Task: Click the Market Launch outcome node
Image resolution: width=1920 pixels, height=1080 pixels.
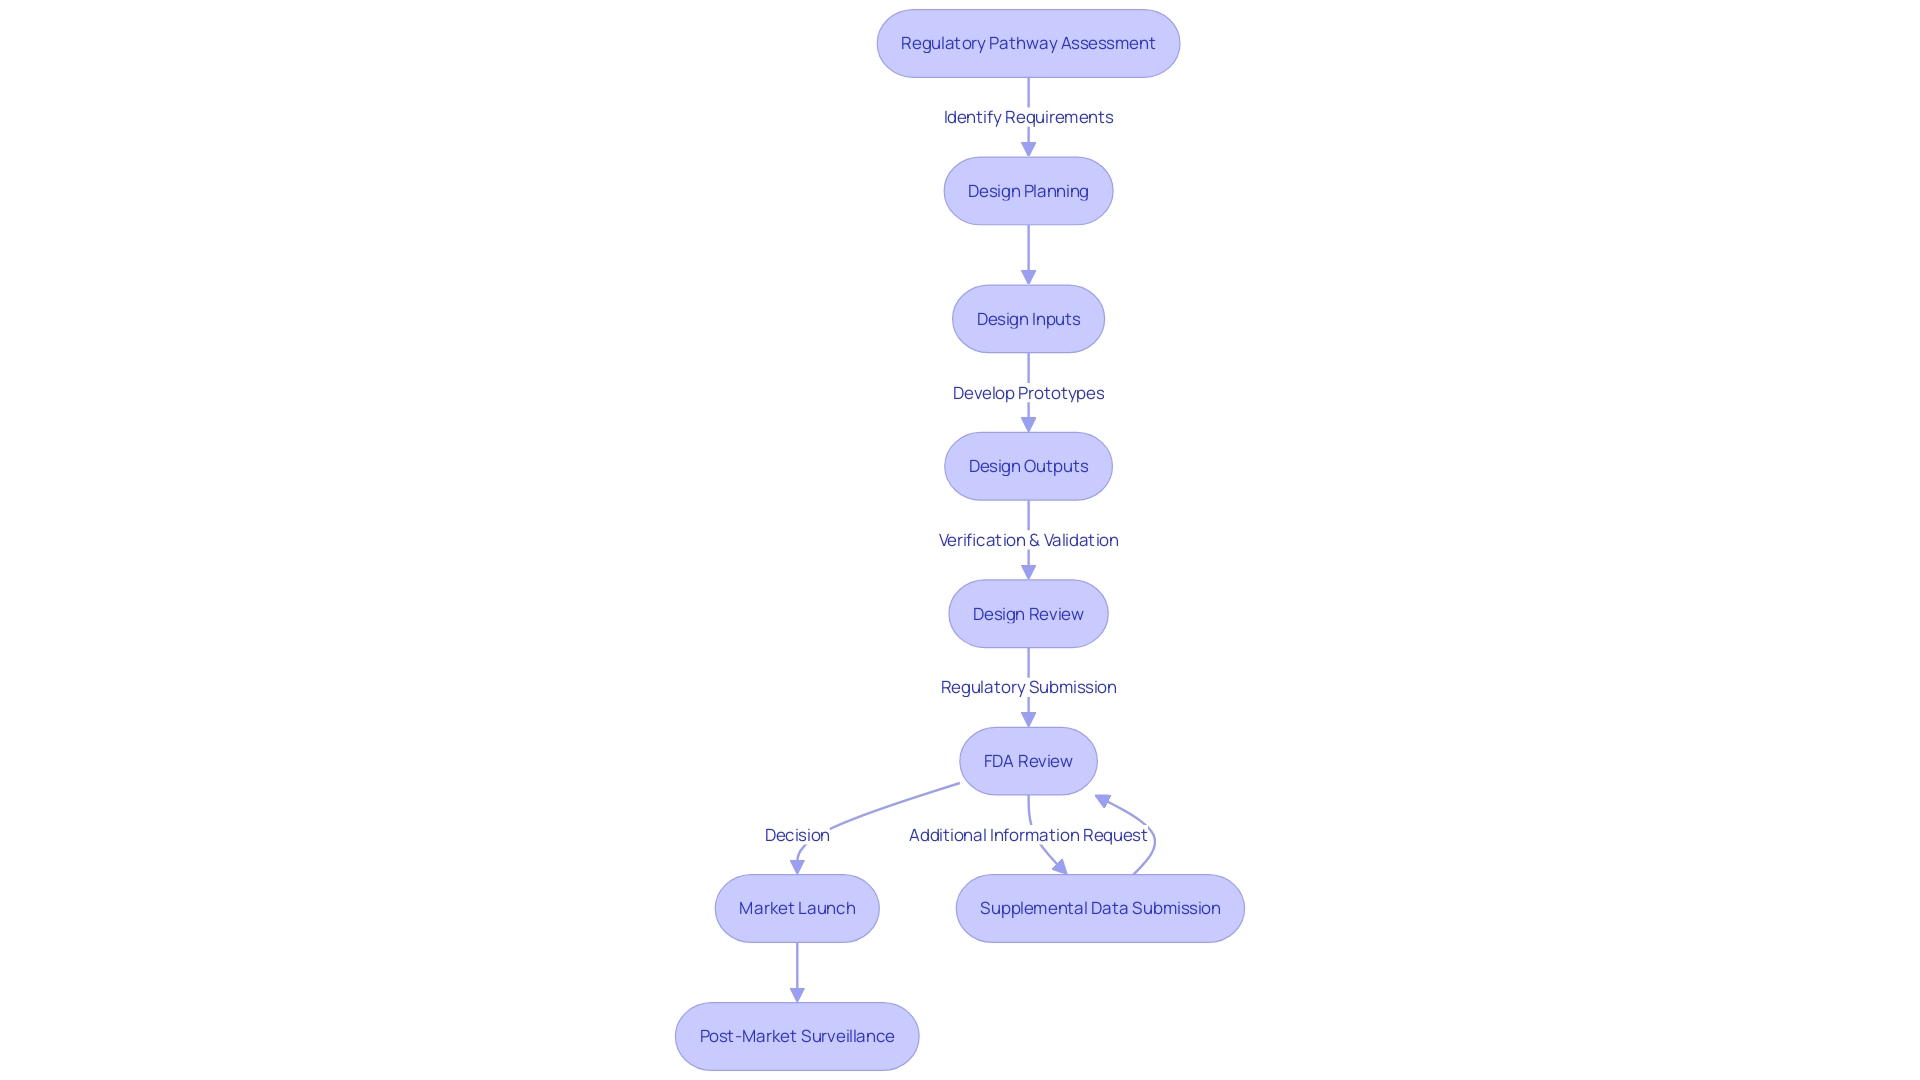Action: (796, 907)
